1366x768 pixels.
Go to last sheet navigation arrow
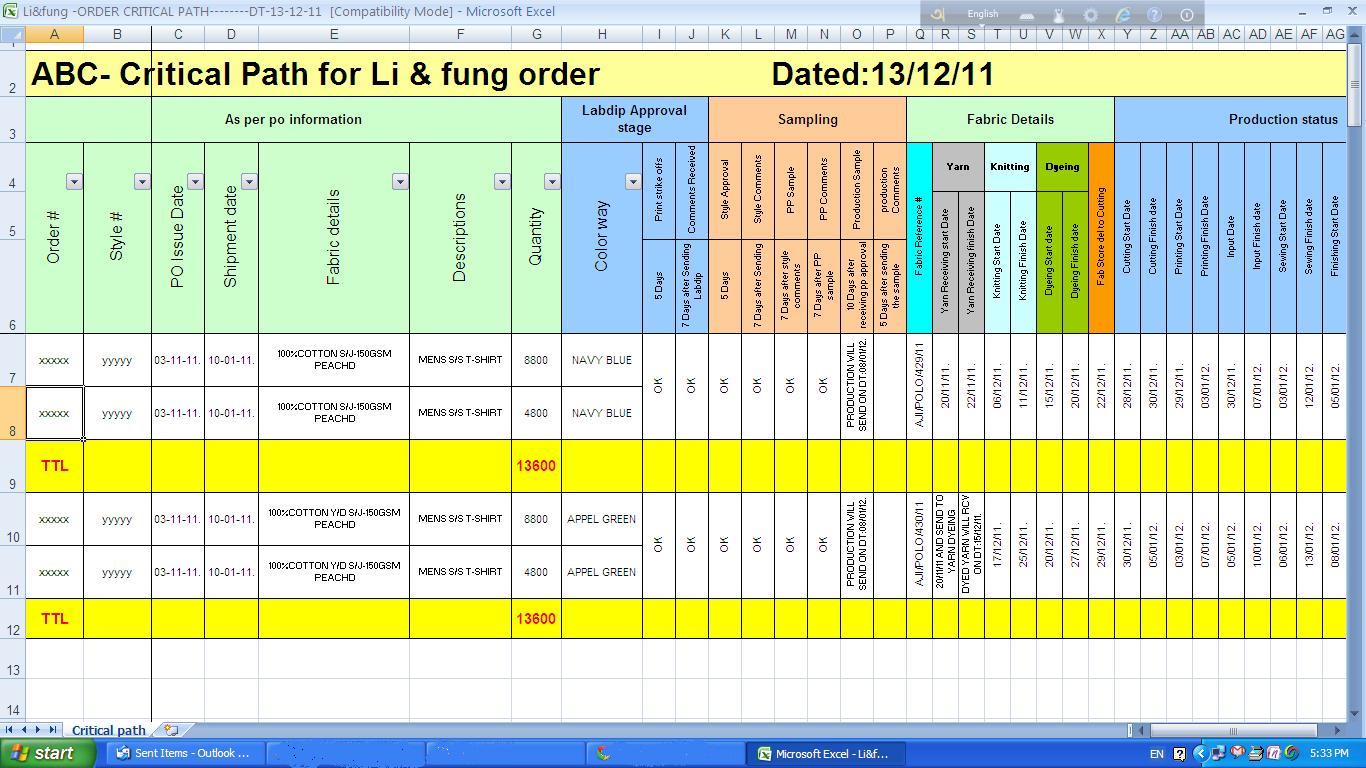pyautogui.click(x=53, y=730)
